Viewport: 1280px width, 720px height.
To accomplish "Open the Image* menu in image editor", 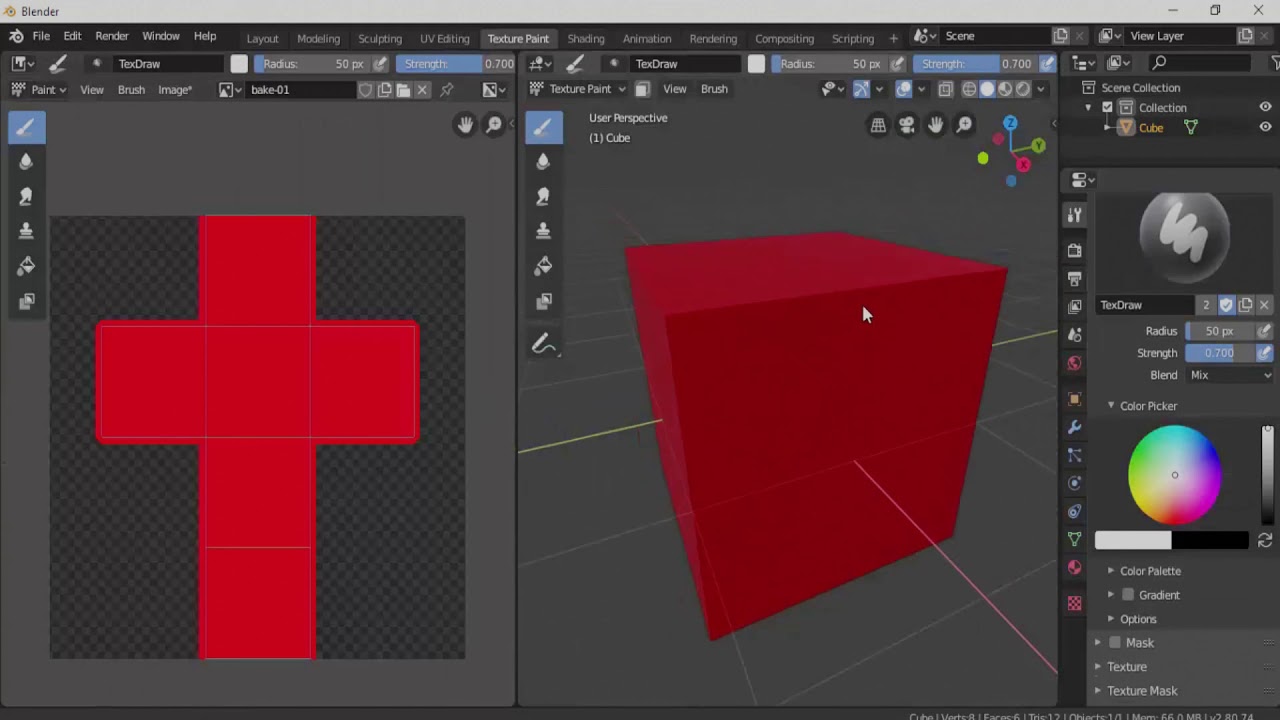I will (x=175, y=90).
